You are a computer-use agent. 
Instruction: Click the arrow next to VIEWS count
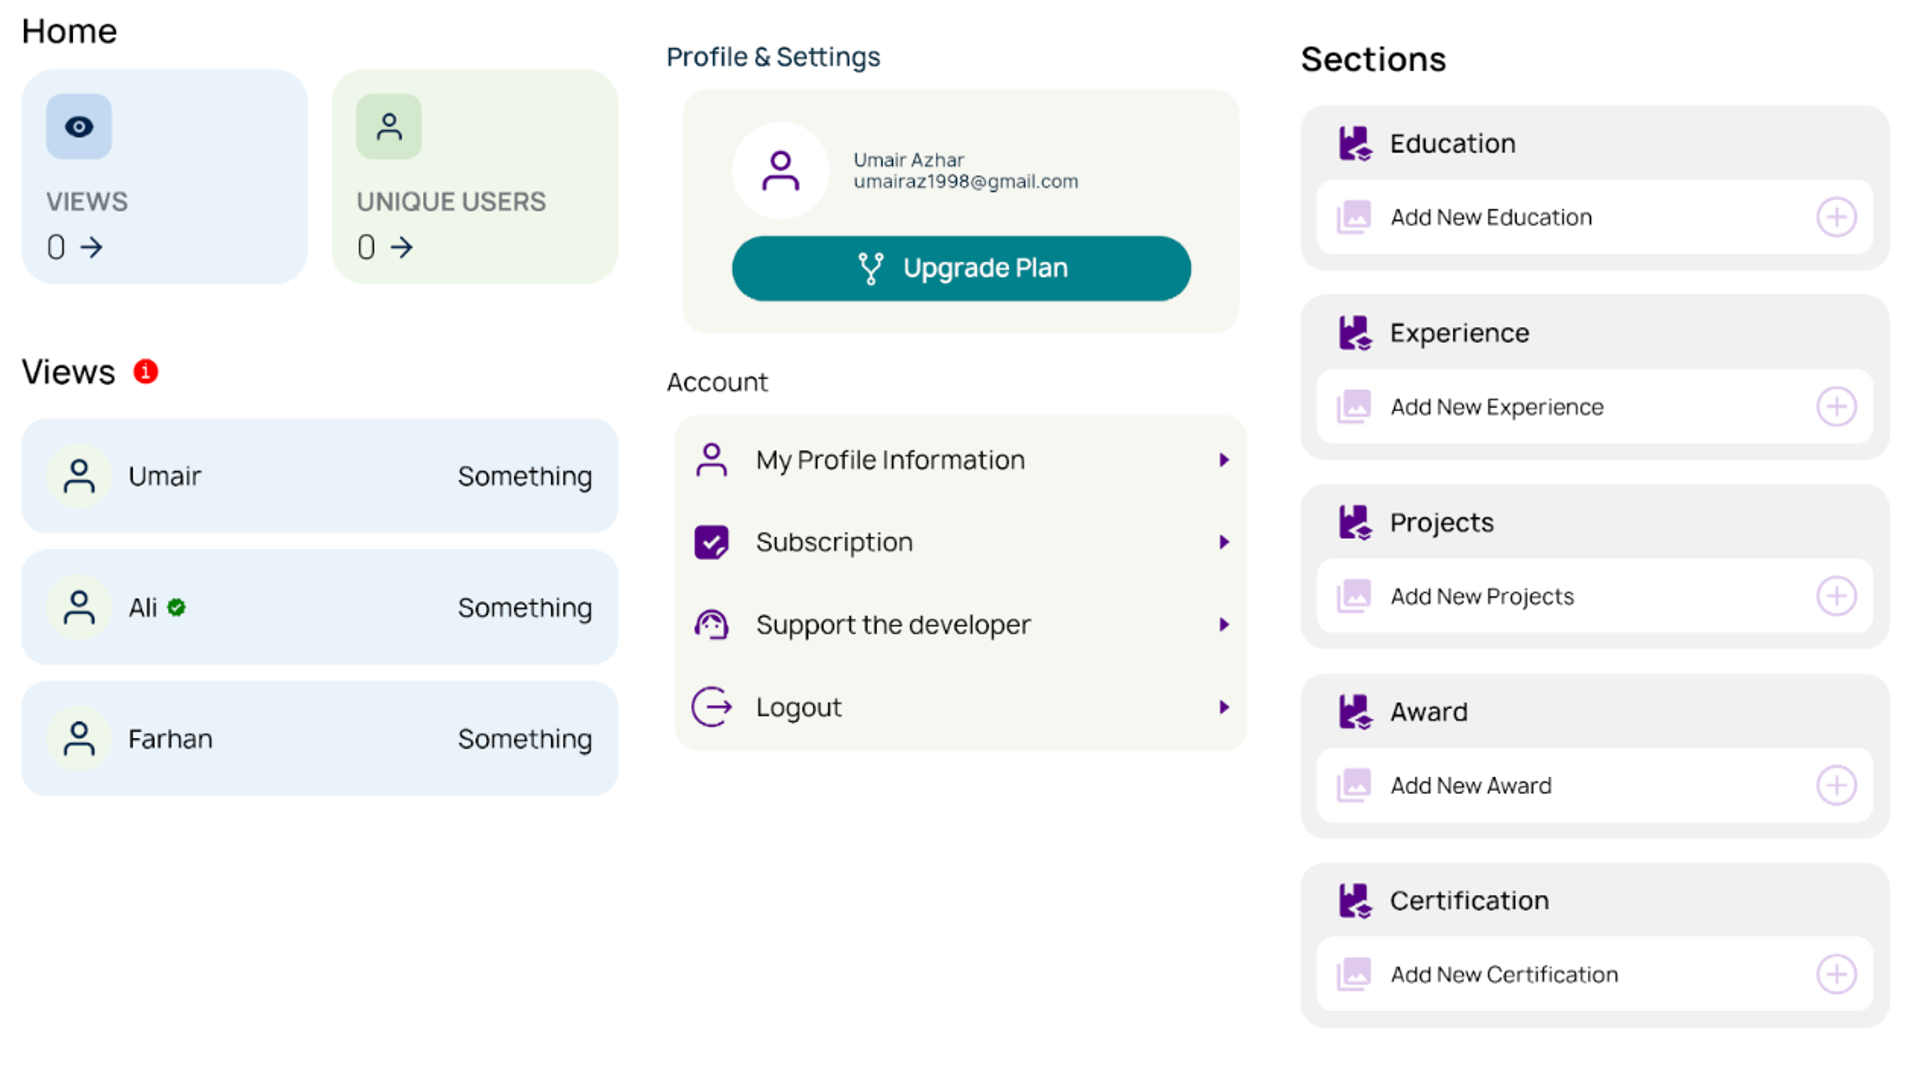[92, 247]
